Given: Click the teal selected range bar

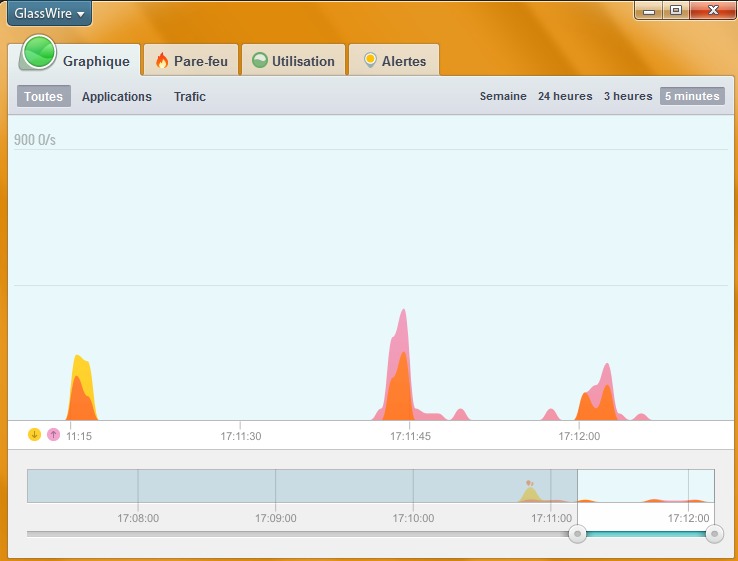Looking at the screenshot, I should pos(646,534).
